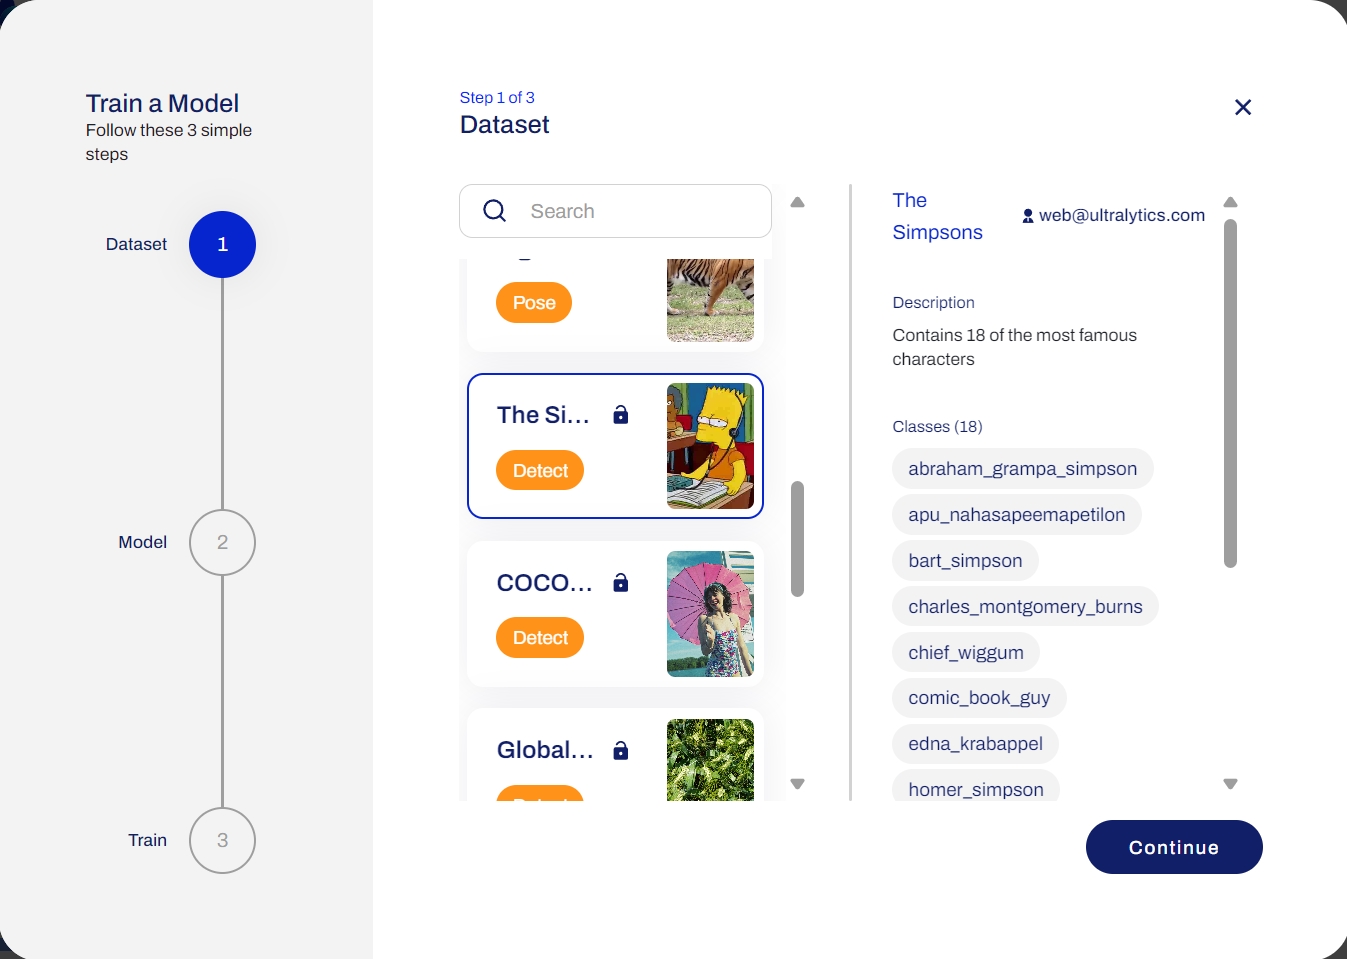This screenshot has height=959, width=1347.
Task: Click the lock icon on the COCO card
Action: tap(621, 583)
